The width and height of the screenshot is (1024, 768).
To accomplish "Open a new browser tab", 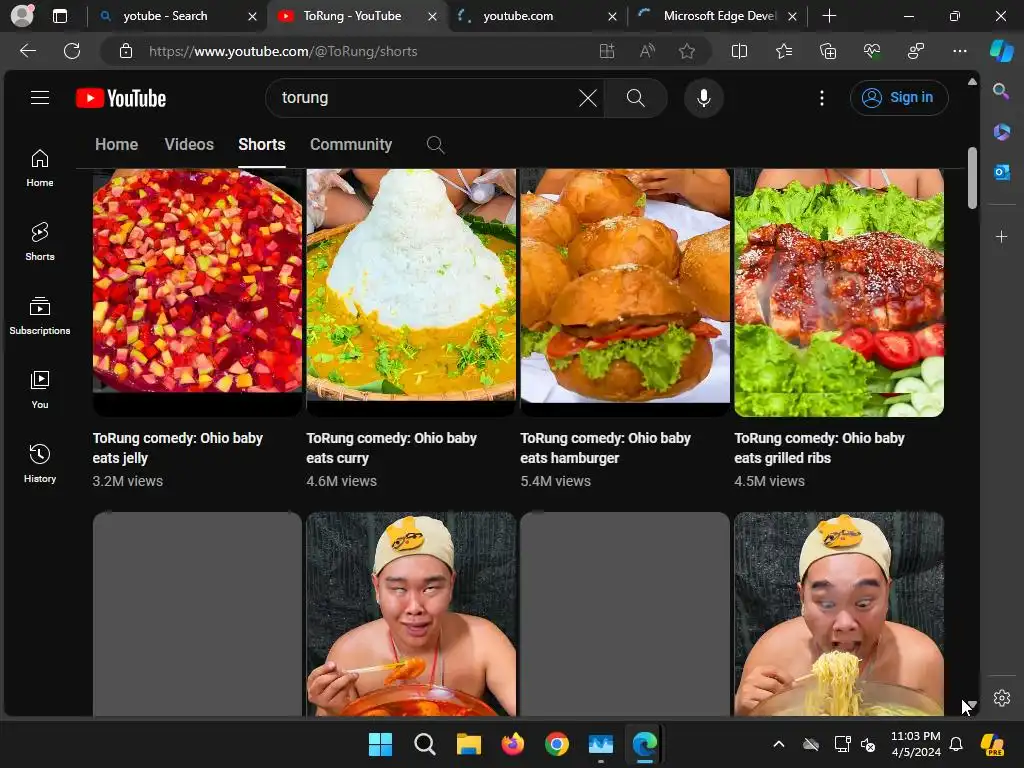I will 829,16.
